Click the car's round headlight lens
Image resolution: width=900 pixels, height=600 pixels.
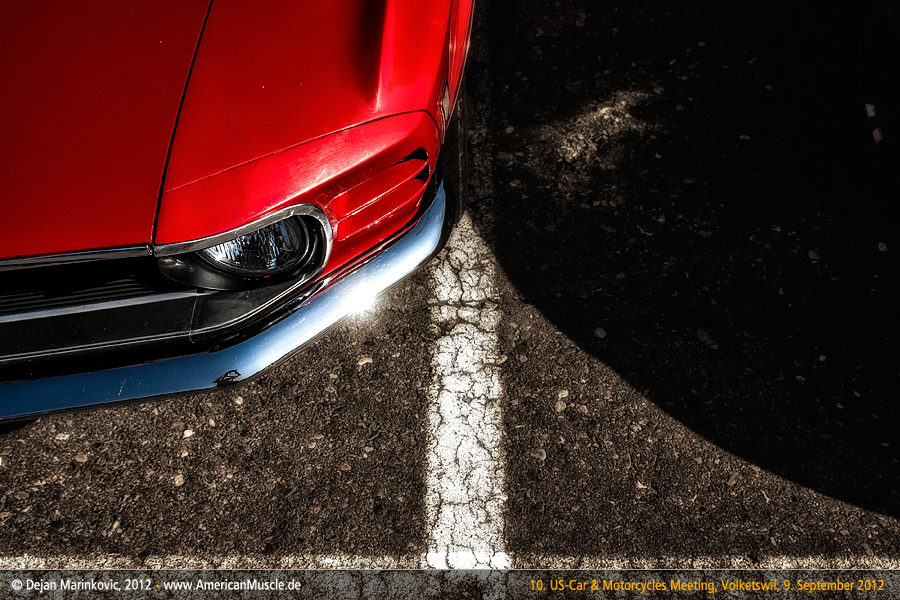click(260, 249)
